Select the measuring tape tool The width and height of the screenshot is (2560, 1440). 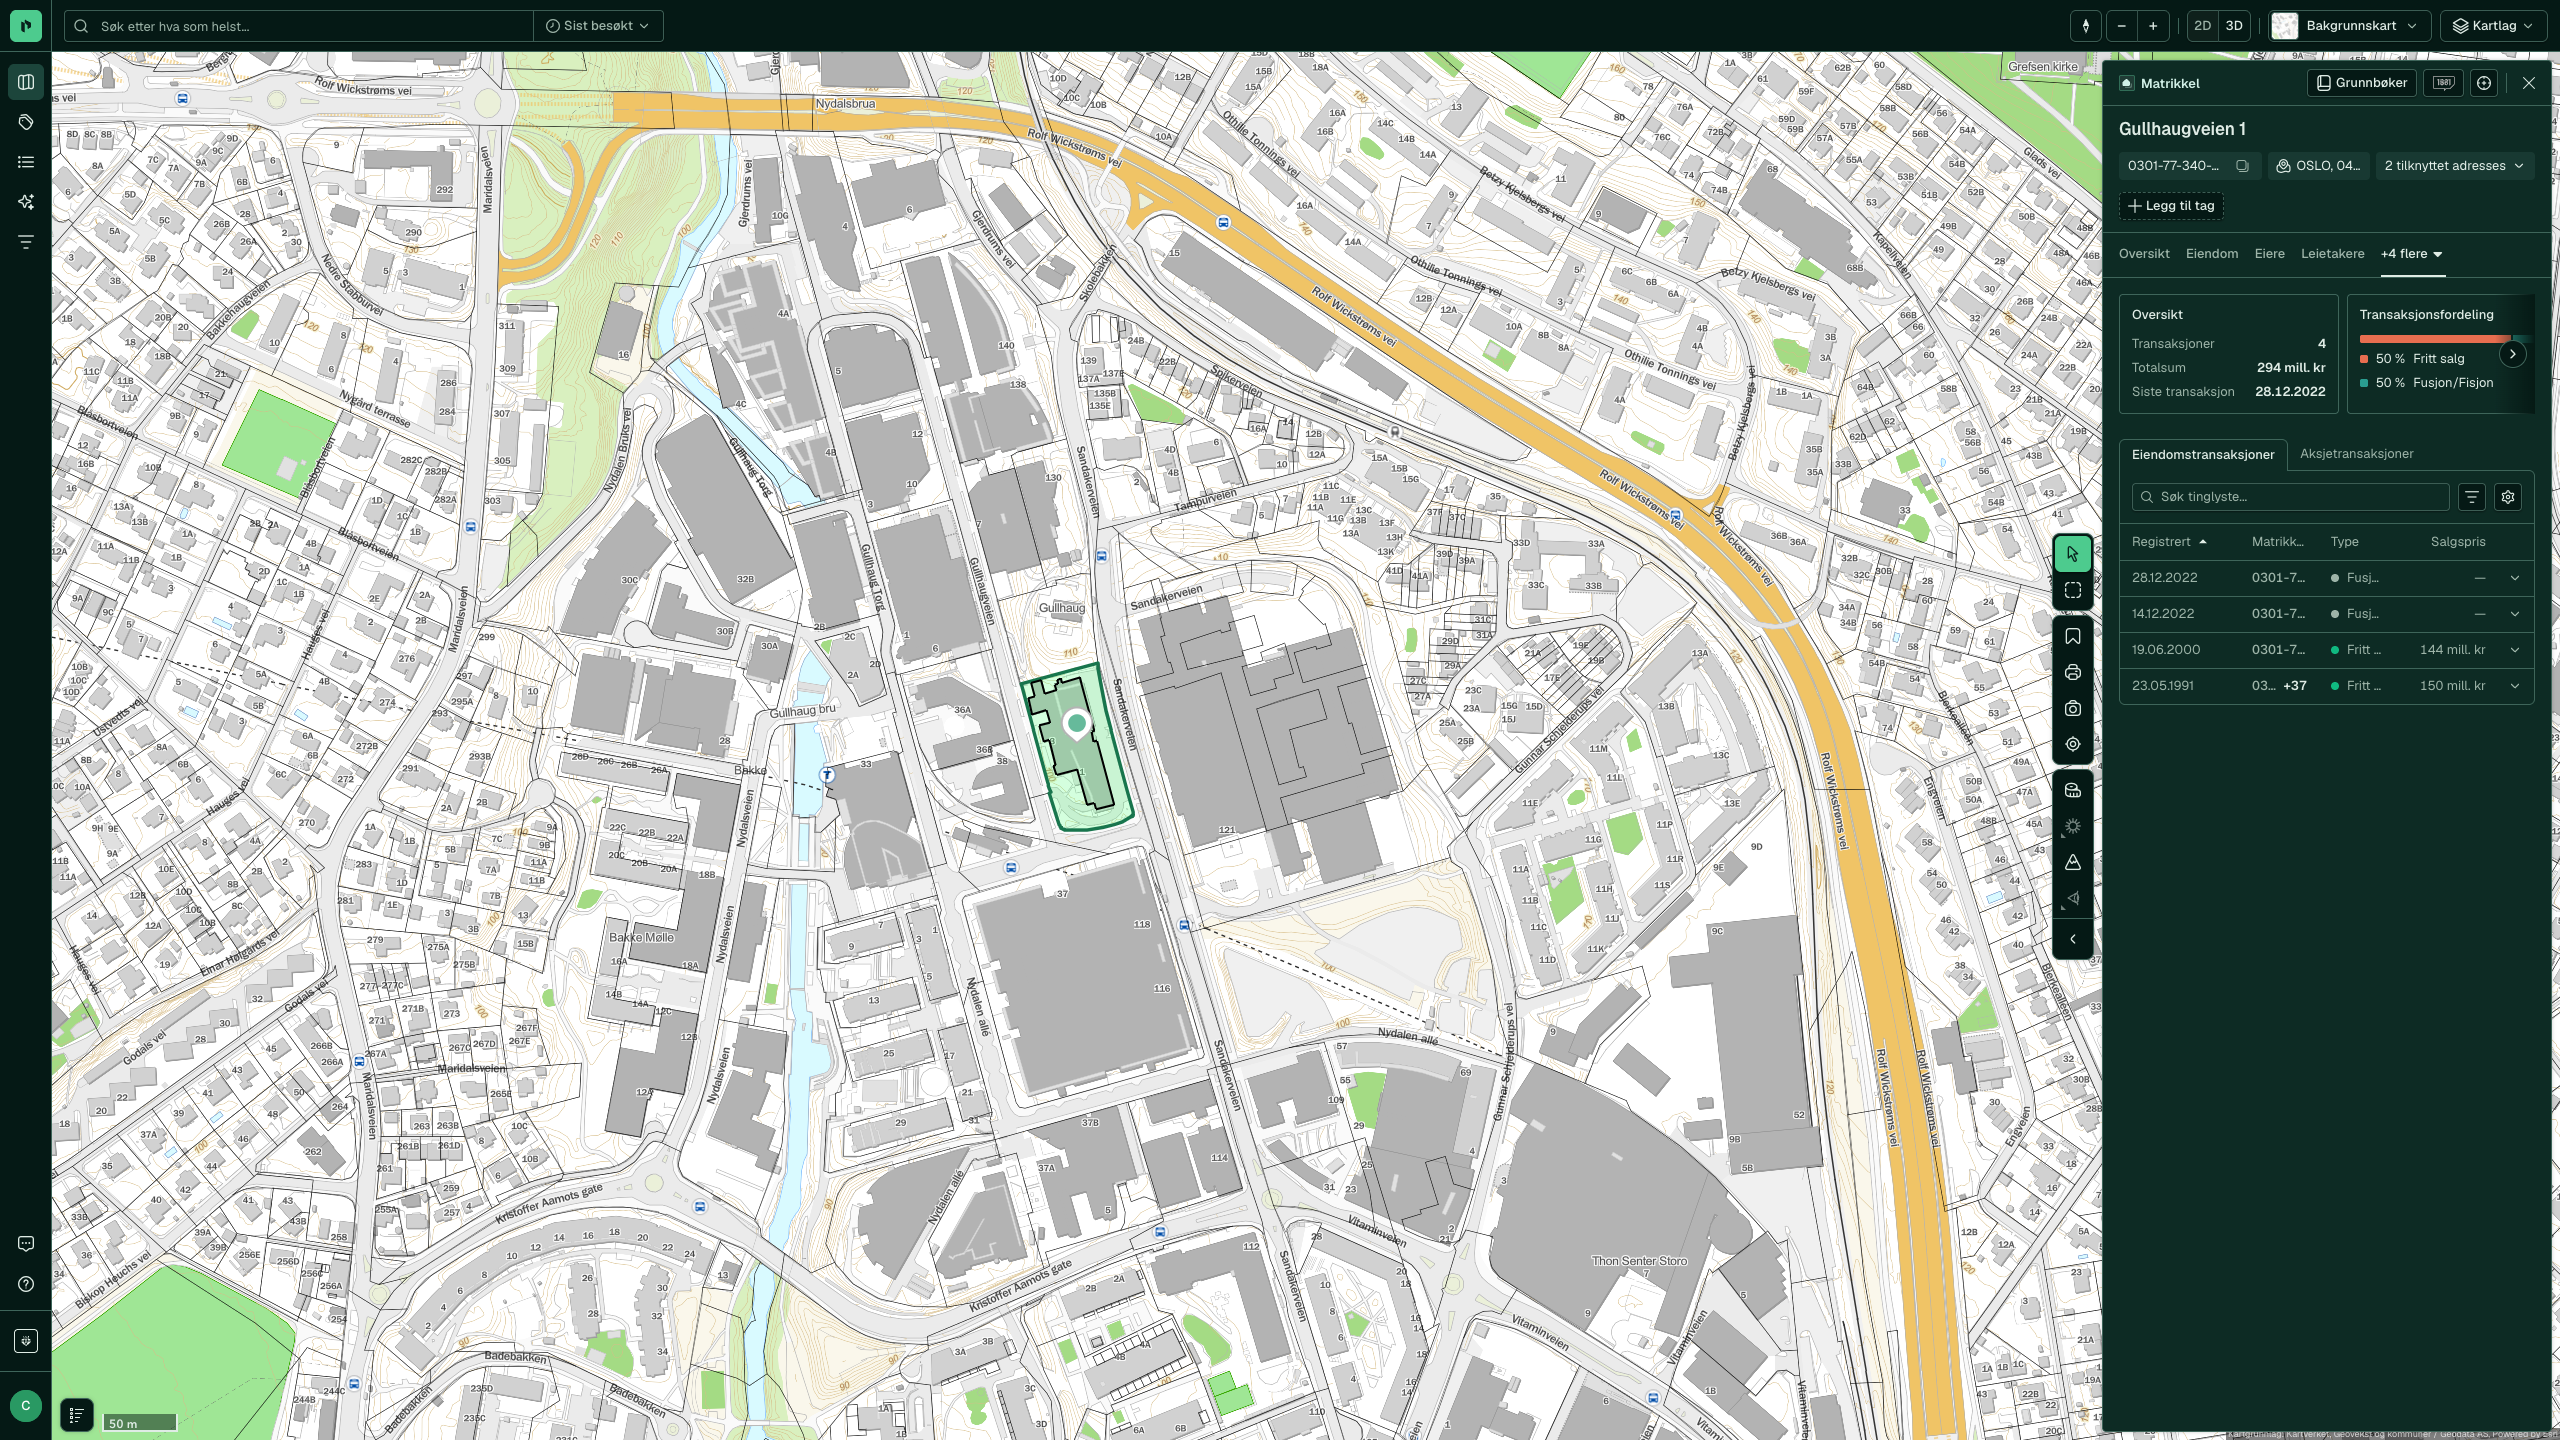click(2073, 791)
